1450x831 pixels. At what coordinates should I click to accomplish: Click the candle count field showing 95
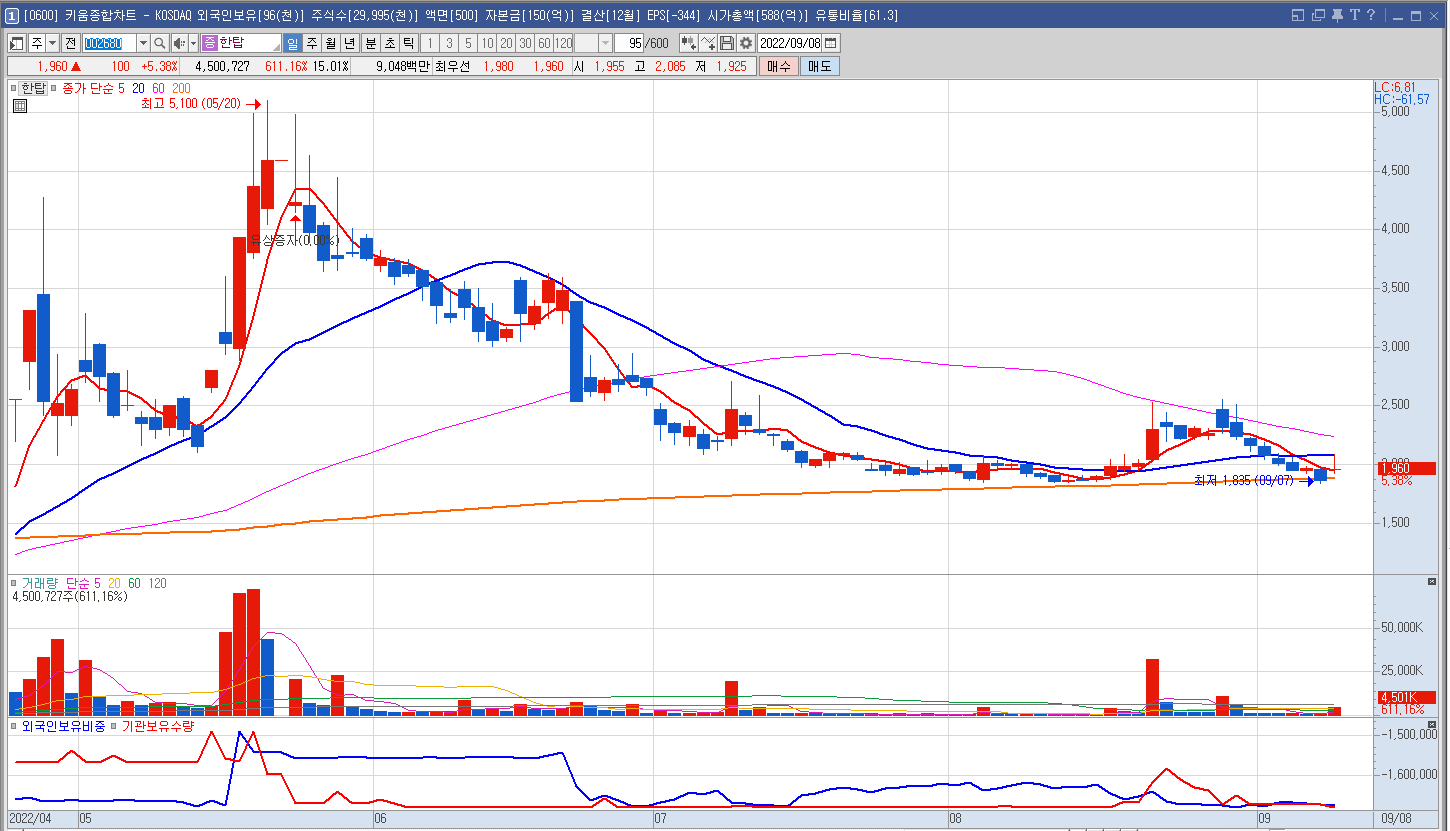pyautogui.click(x=630, y=43)
